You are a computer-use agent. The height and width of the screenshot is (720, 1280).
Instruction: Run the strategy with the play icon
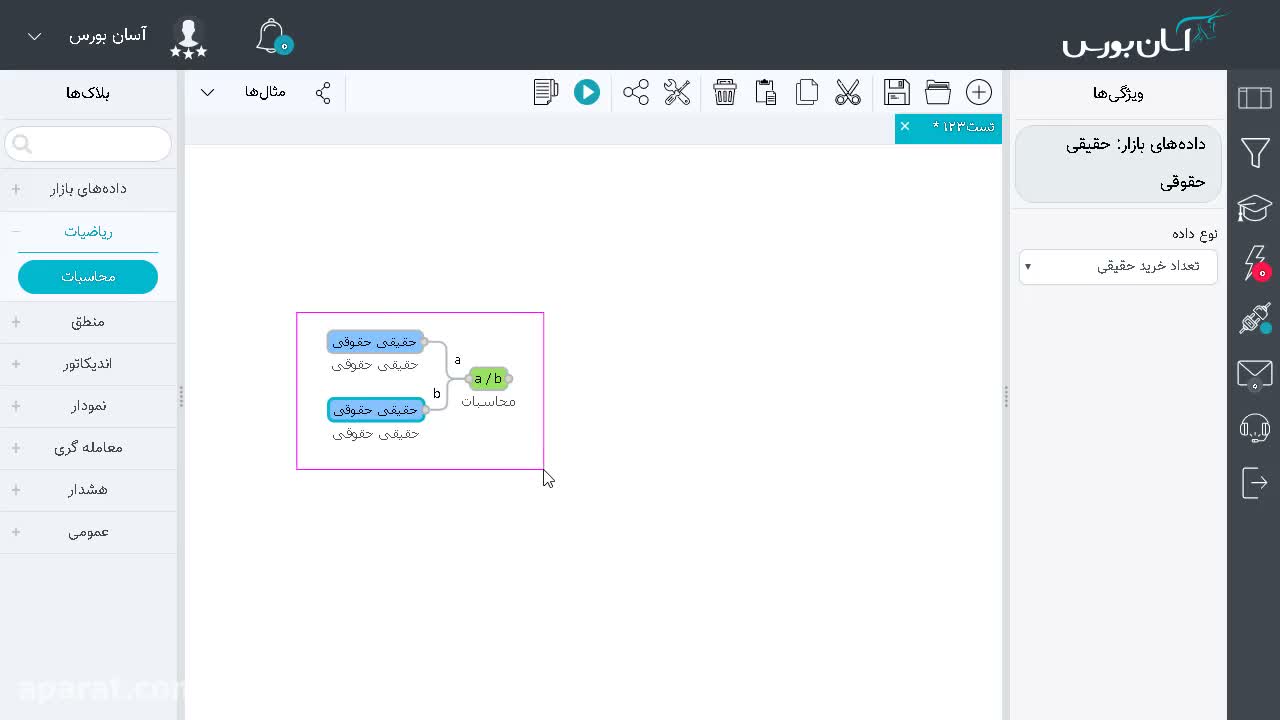[x=586, y=92]
